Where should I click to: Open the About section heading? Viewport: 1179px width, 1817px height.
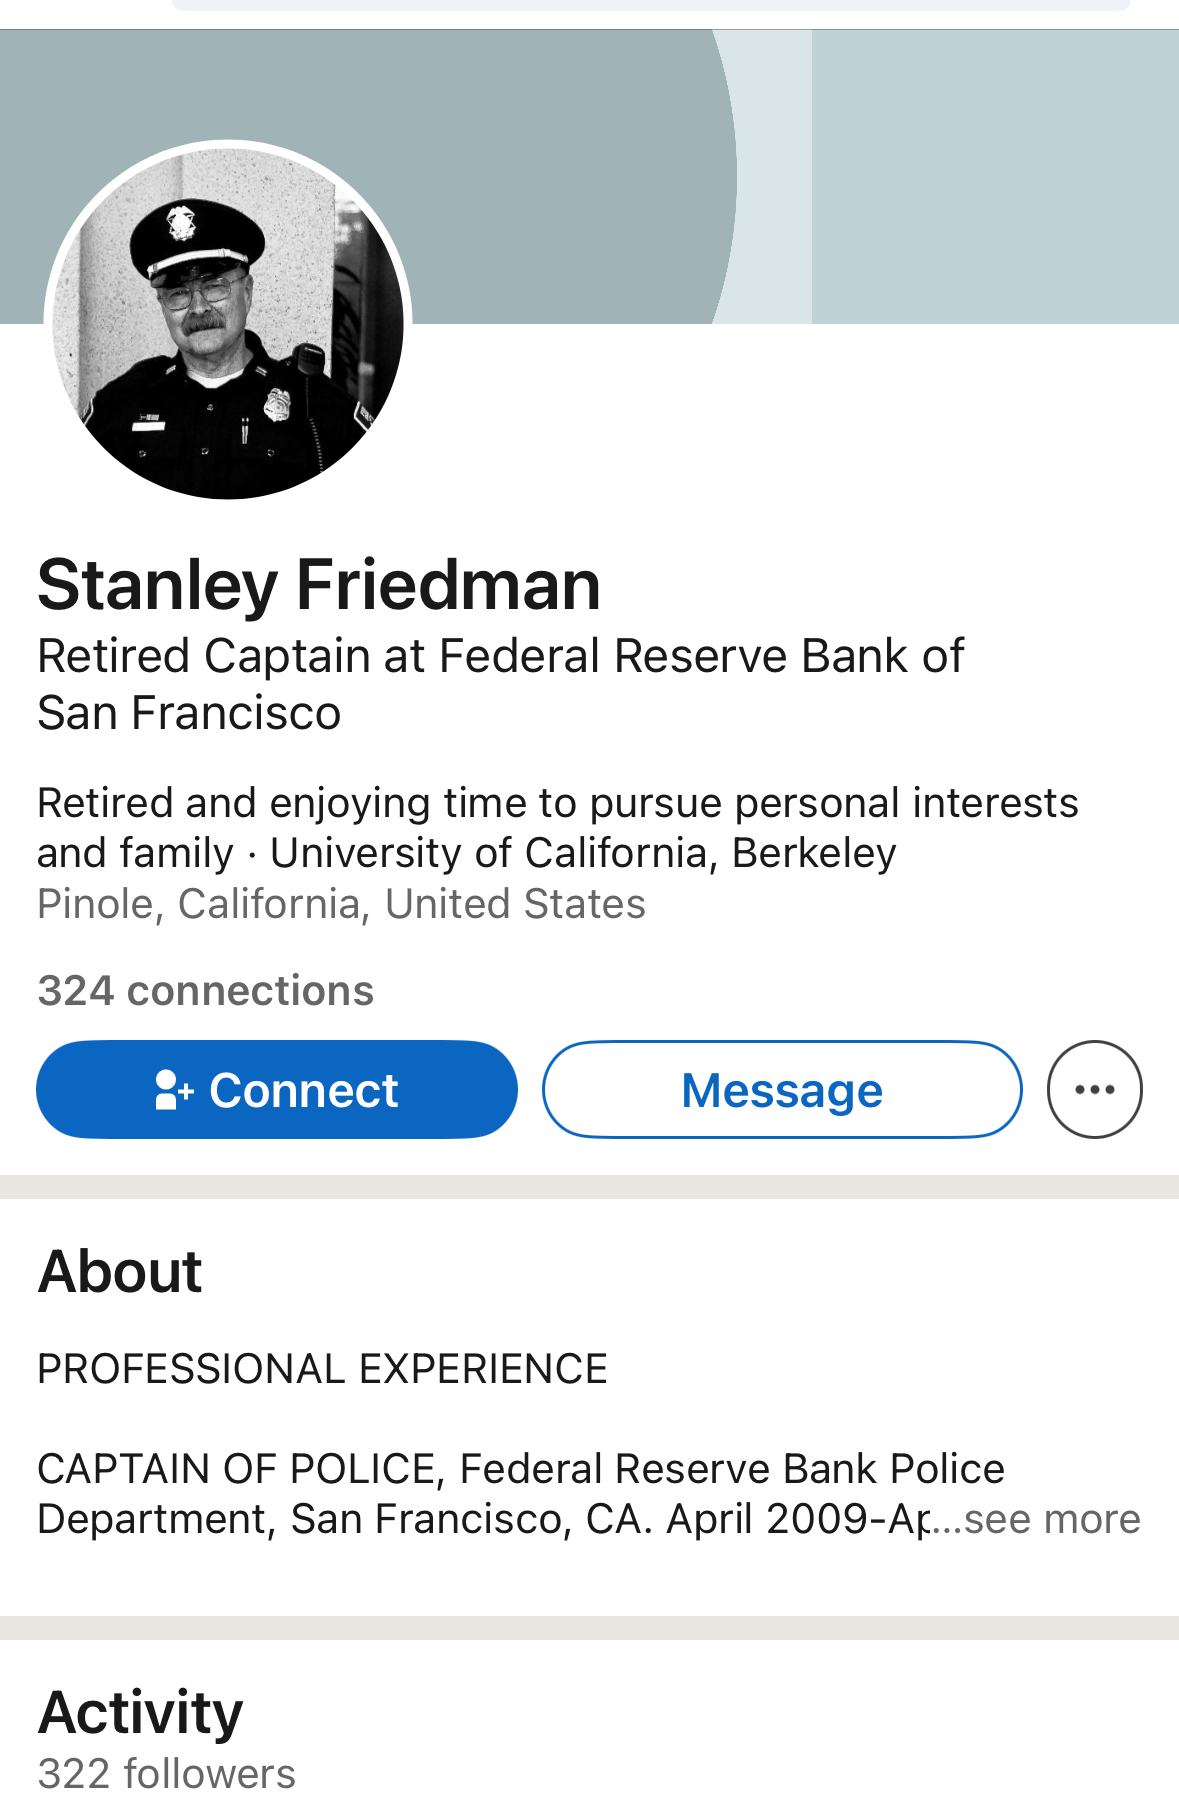[x=120, y=1272]
